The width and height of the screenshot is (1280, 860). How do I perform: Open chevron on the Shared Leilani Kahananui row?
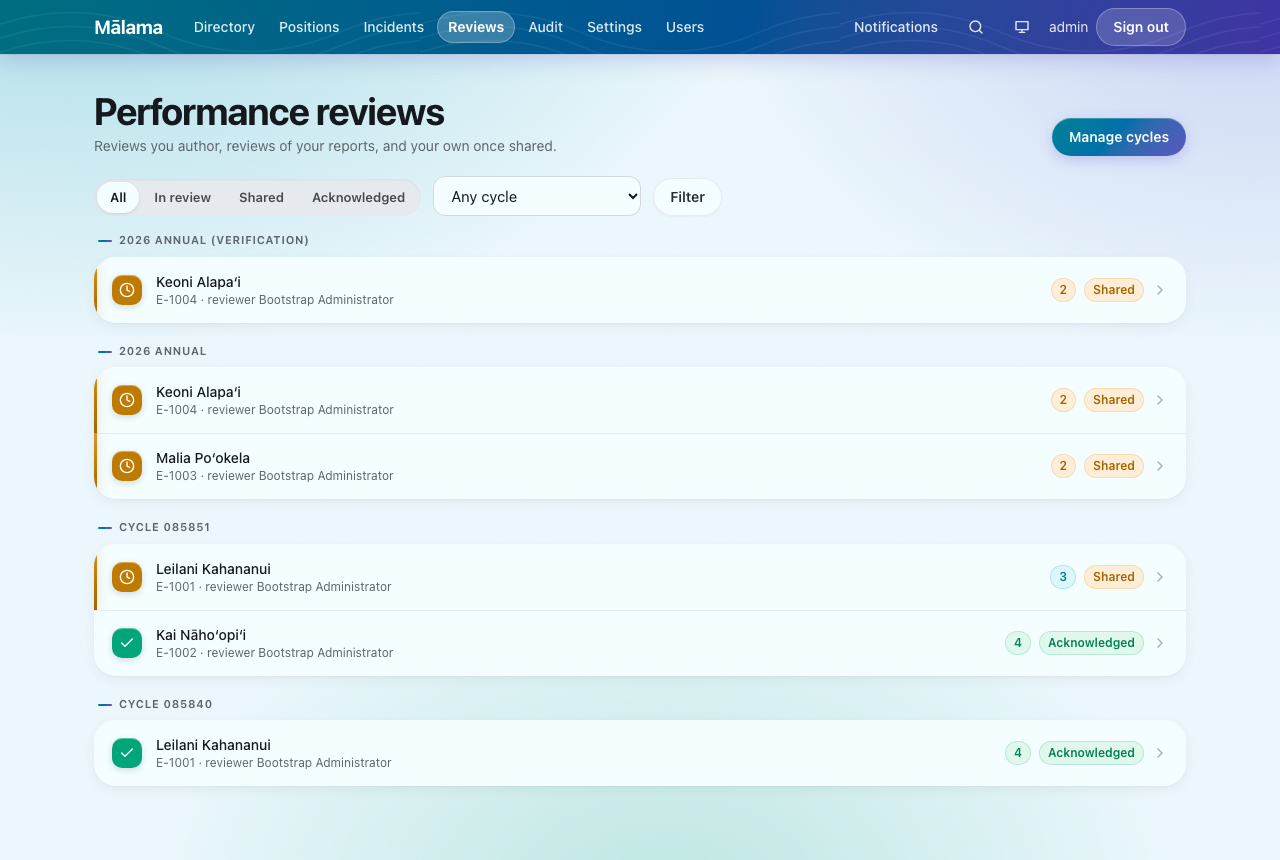(x=1160, y=577)
